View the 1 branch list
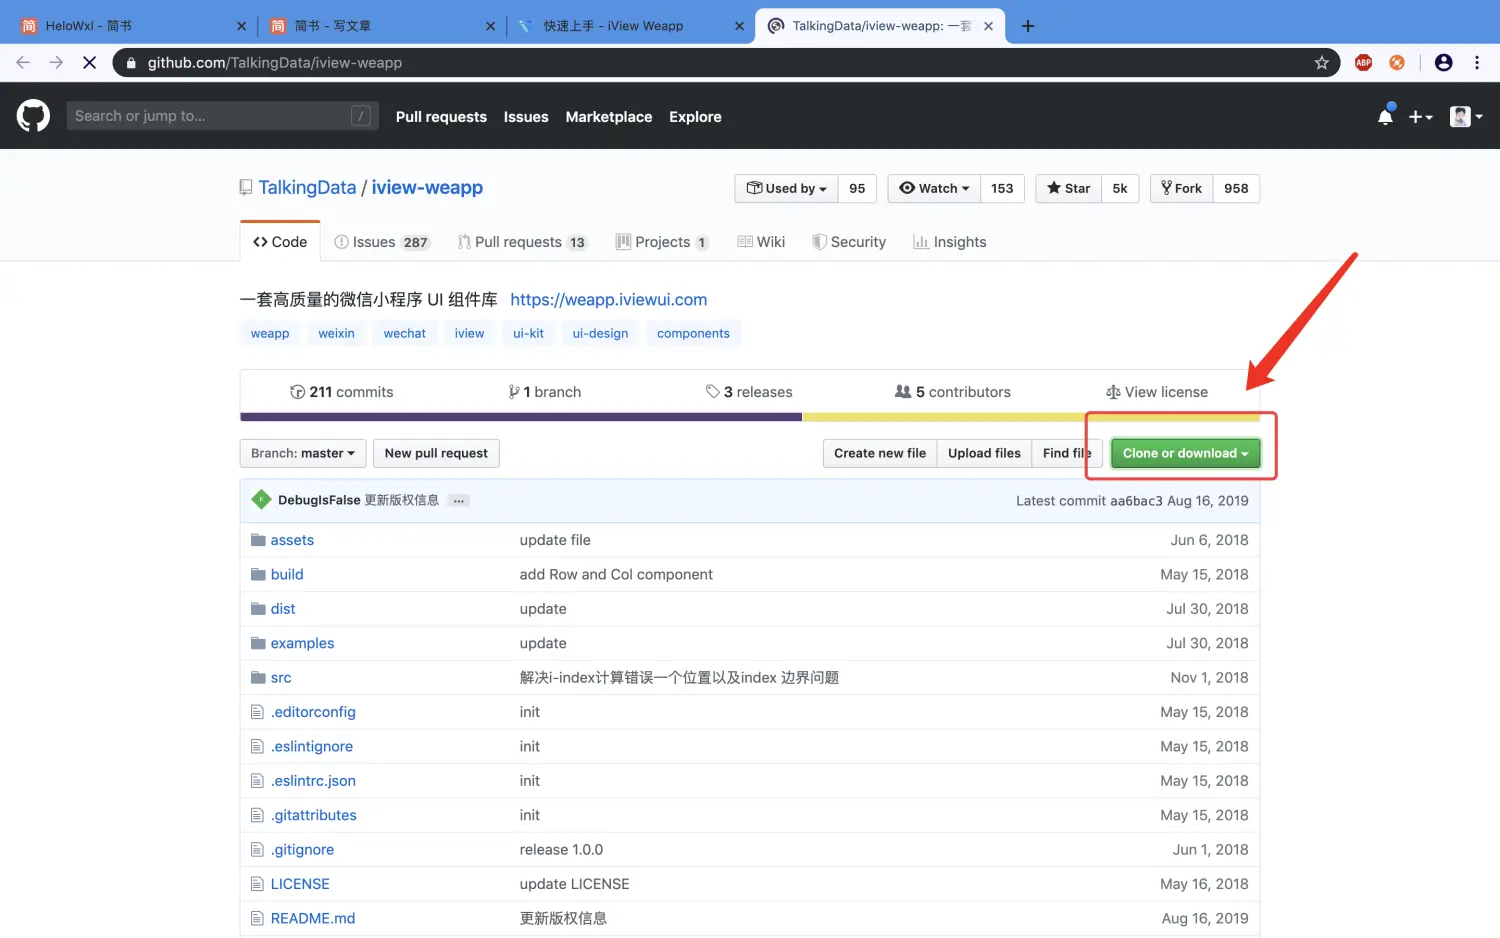This screenshot has height=938, width=1500. [544, 392]
